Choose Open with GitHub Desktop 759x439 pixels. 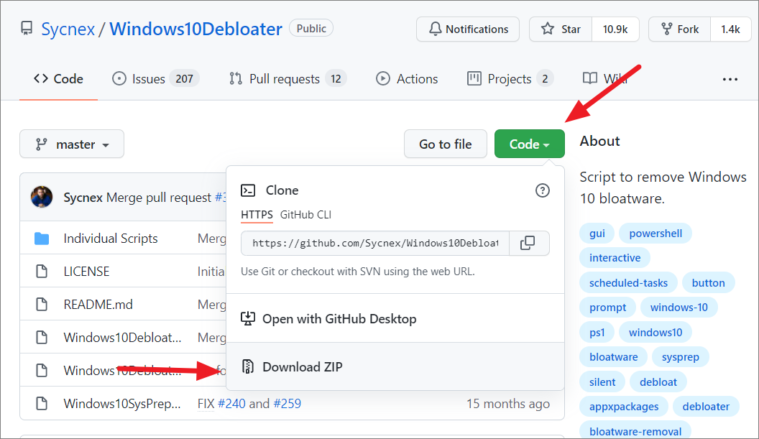click(x=395, y=318)
